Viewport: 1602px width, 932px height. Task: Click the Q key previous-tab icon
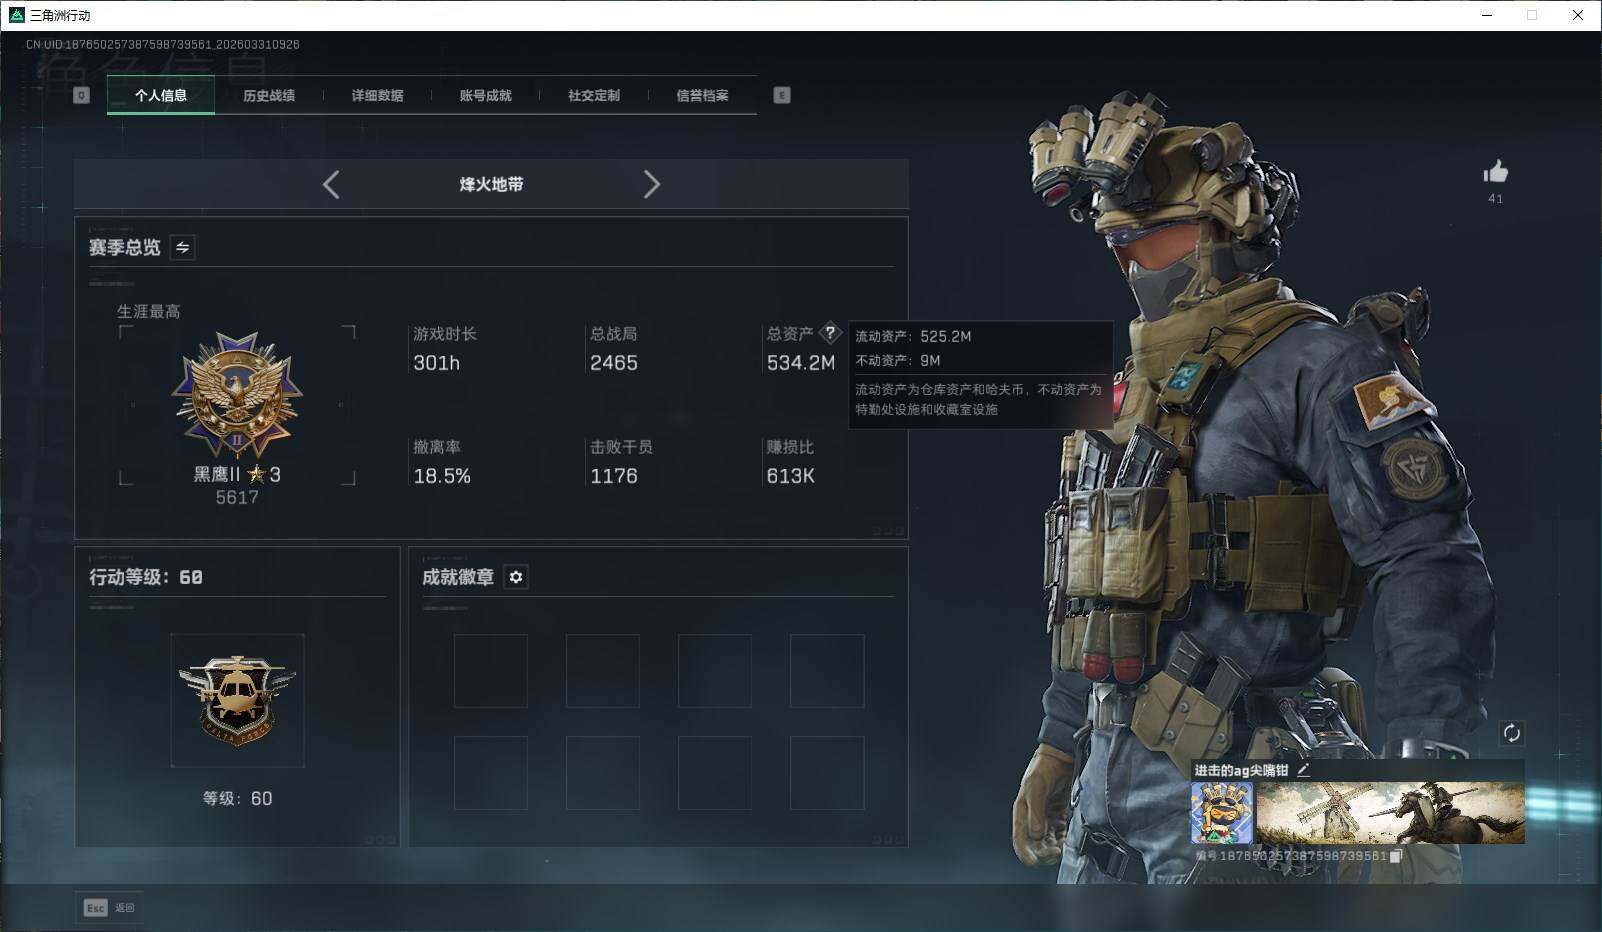(x=82, y=95)
